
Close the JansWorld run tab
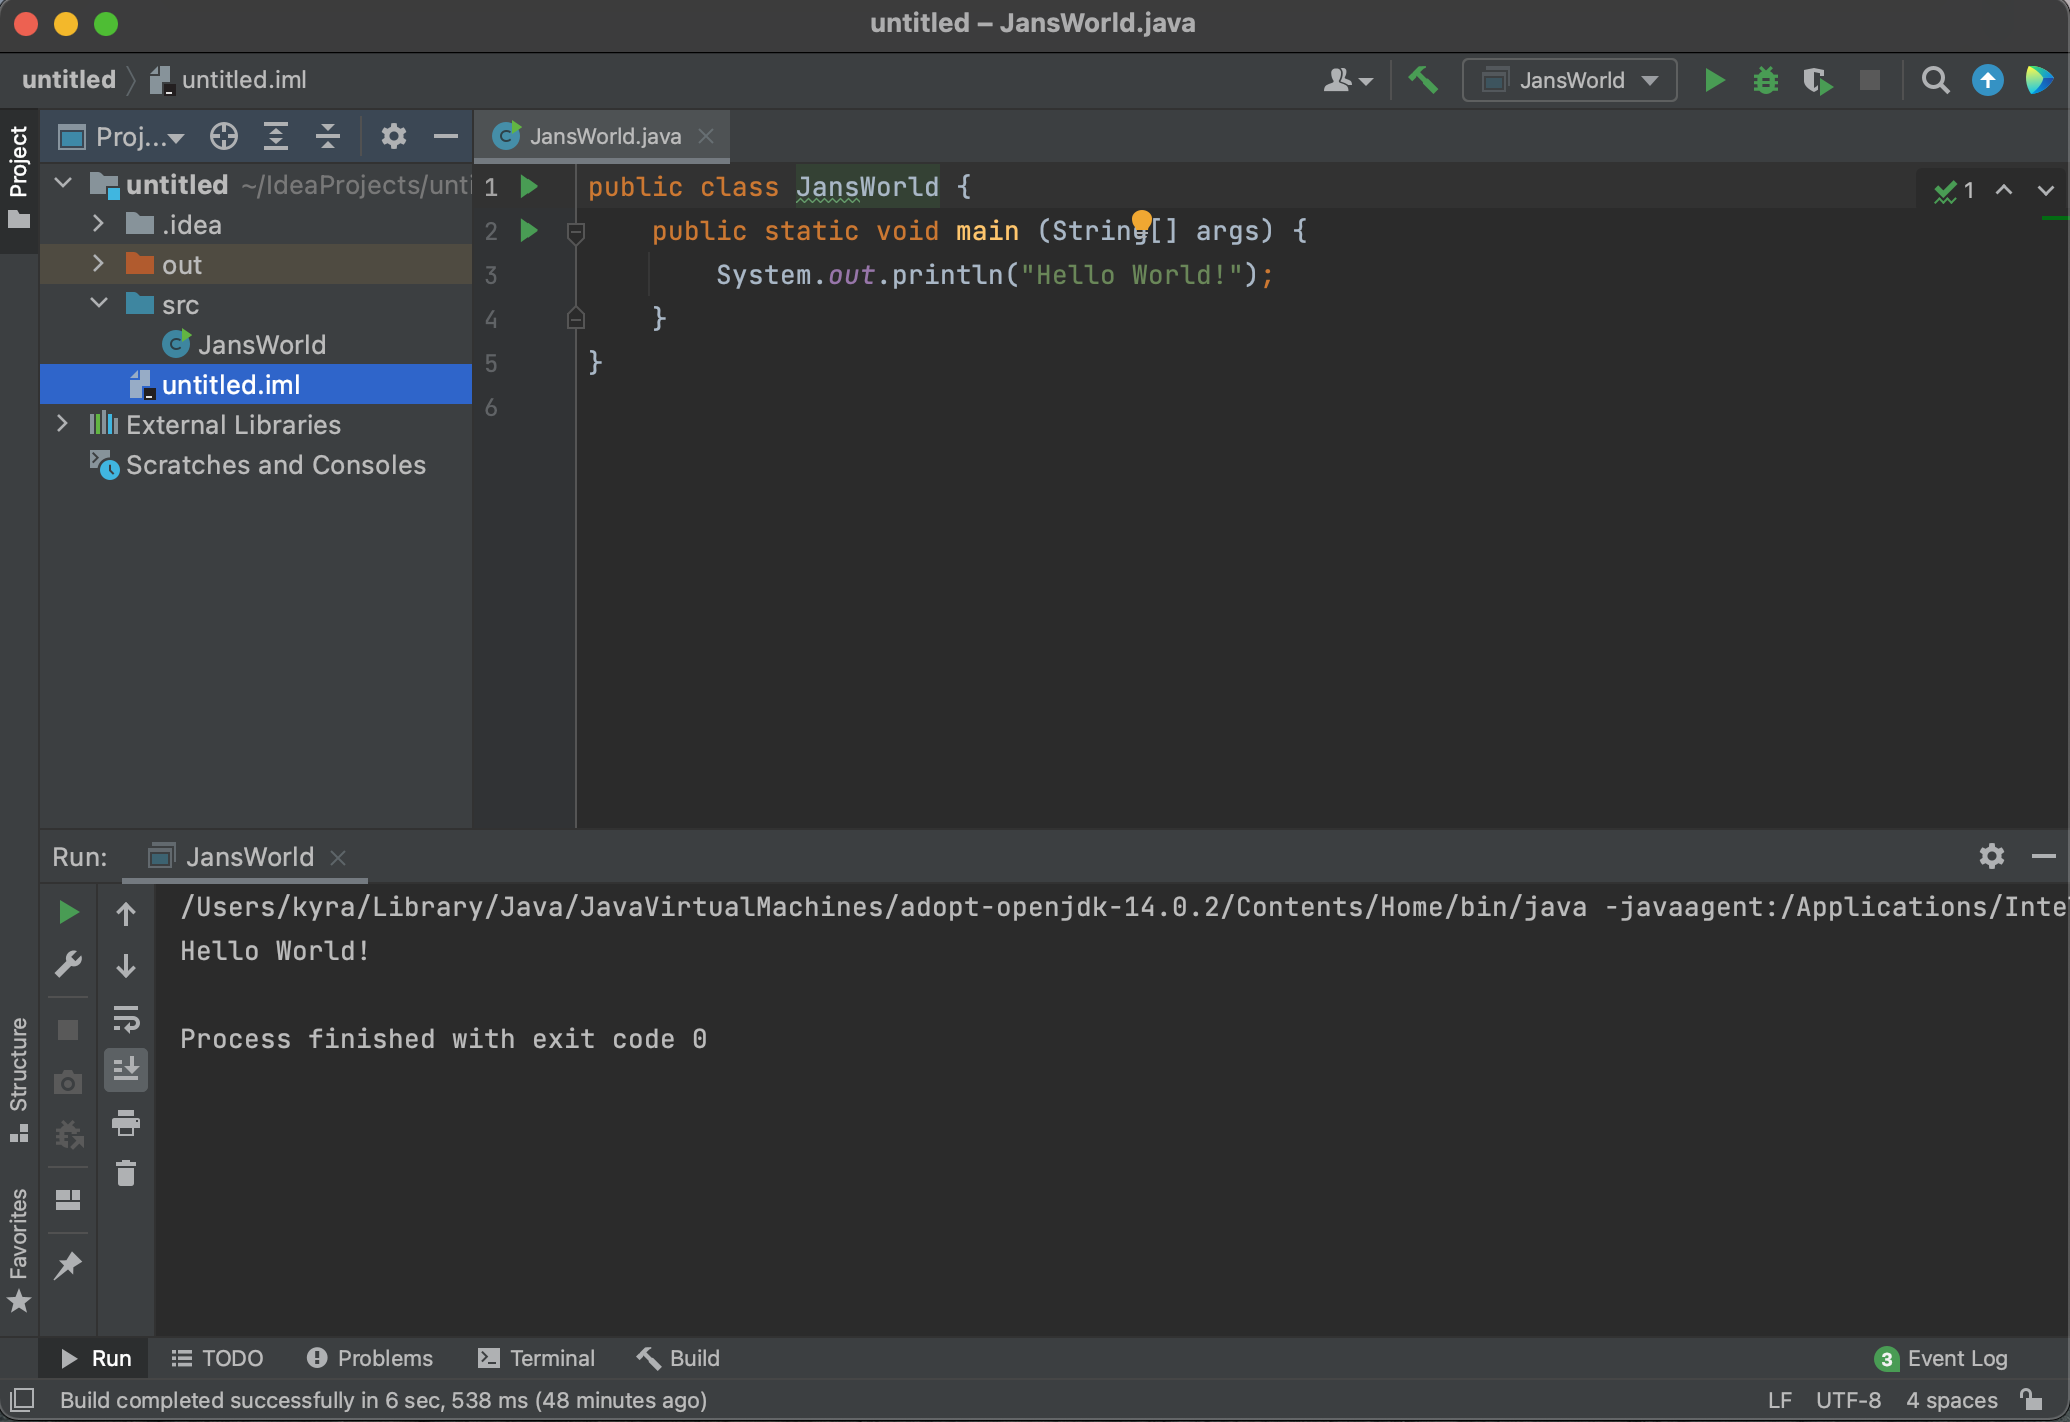point(338,858)
